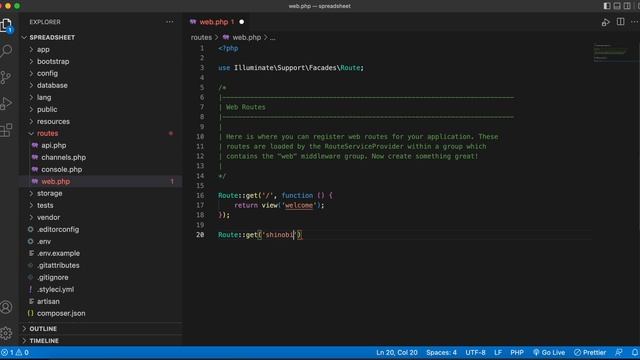This screenshot has width=640, height=360.
Task: Open Explorer more actions ellipsis
Action: click(x=169, y=22)
